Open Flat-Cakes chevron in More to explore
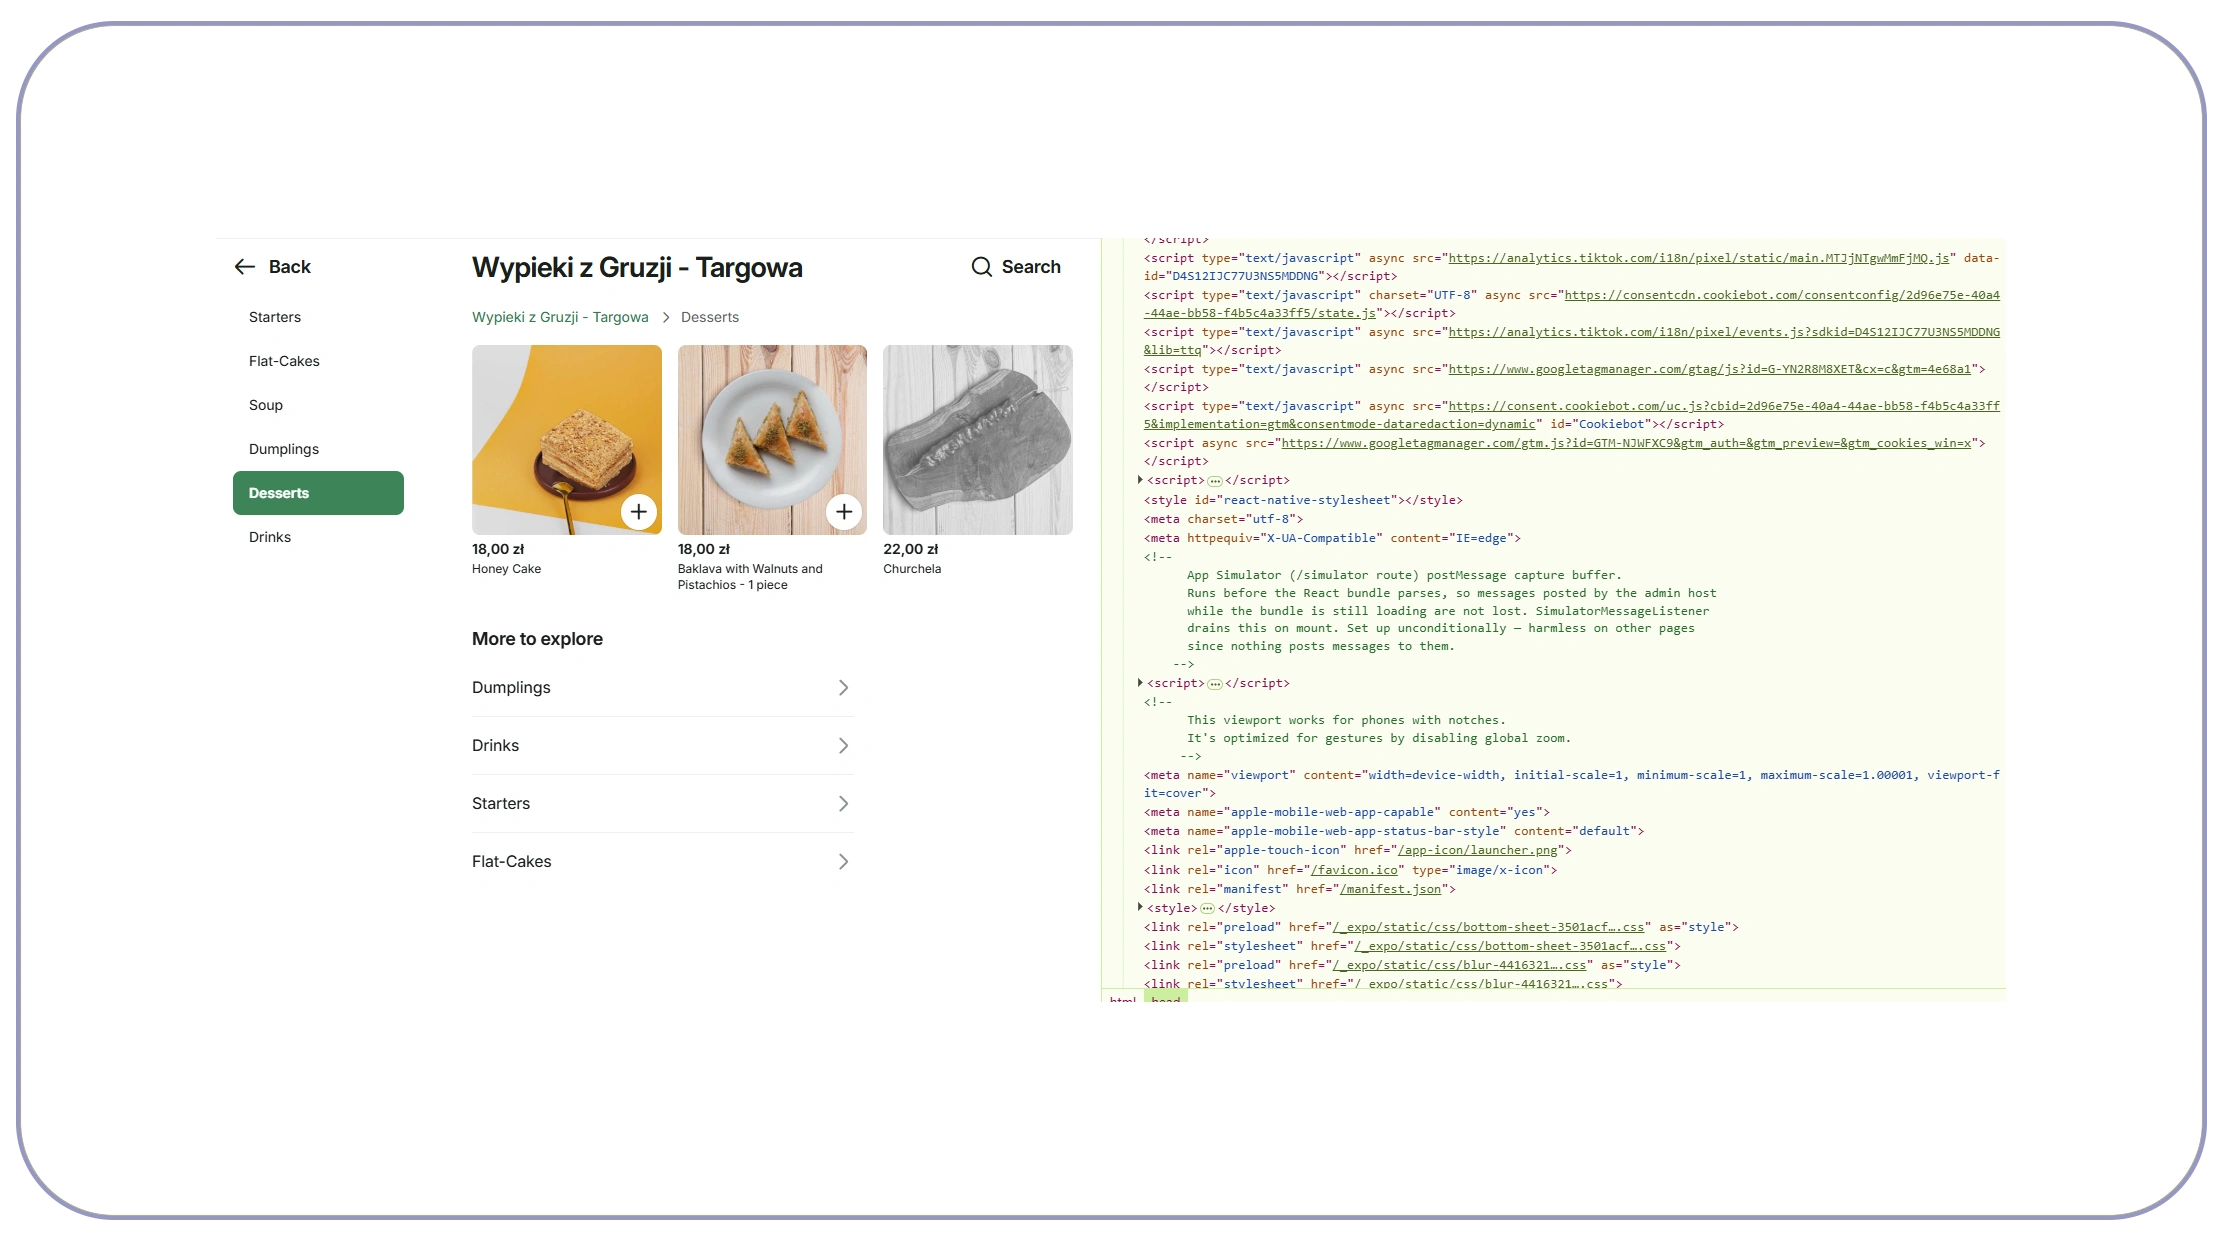The width and height of the screenshot is (2223, 1240). (843, 862)
